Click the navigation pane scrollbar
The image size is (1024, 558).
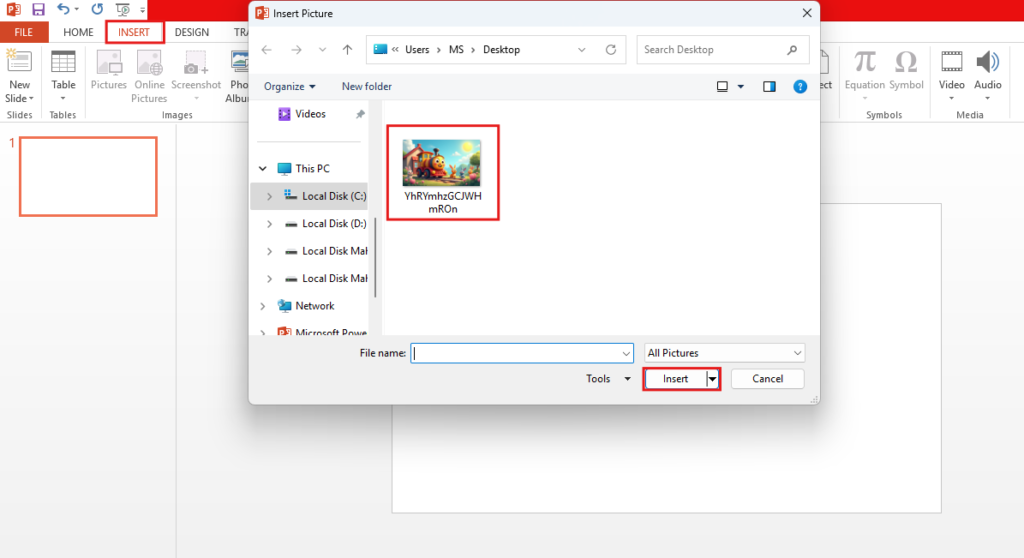pyautogui.click(x=376, y=257)
